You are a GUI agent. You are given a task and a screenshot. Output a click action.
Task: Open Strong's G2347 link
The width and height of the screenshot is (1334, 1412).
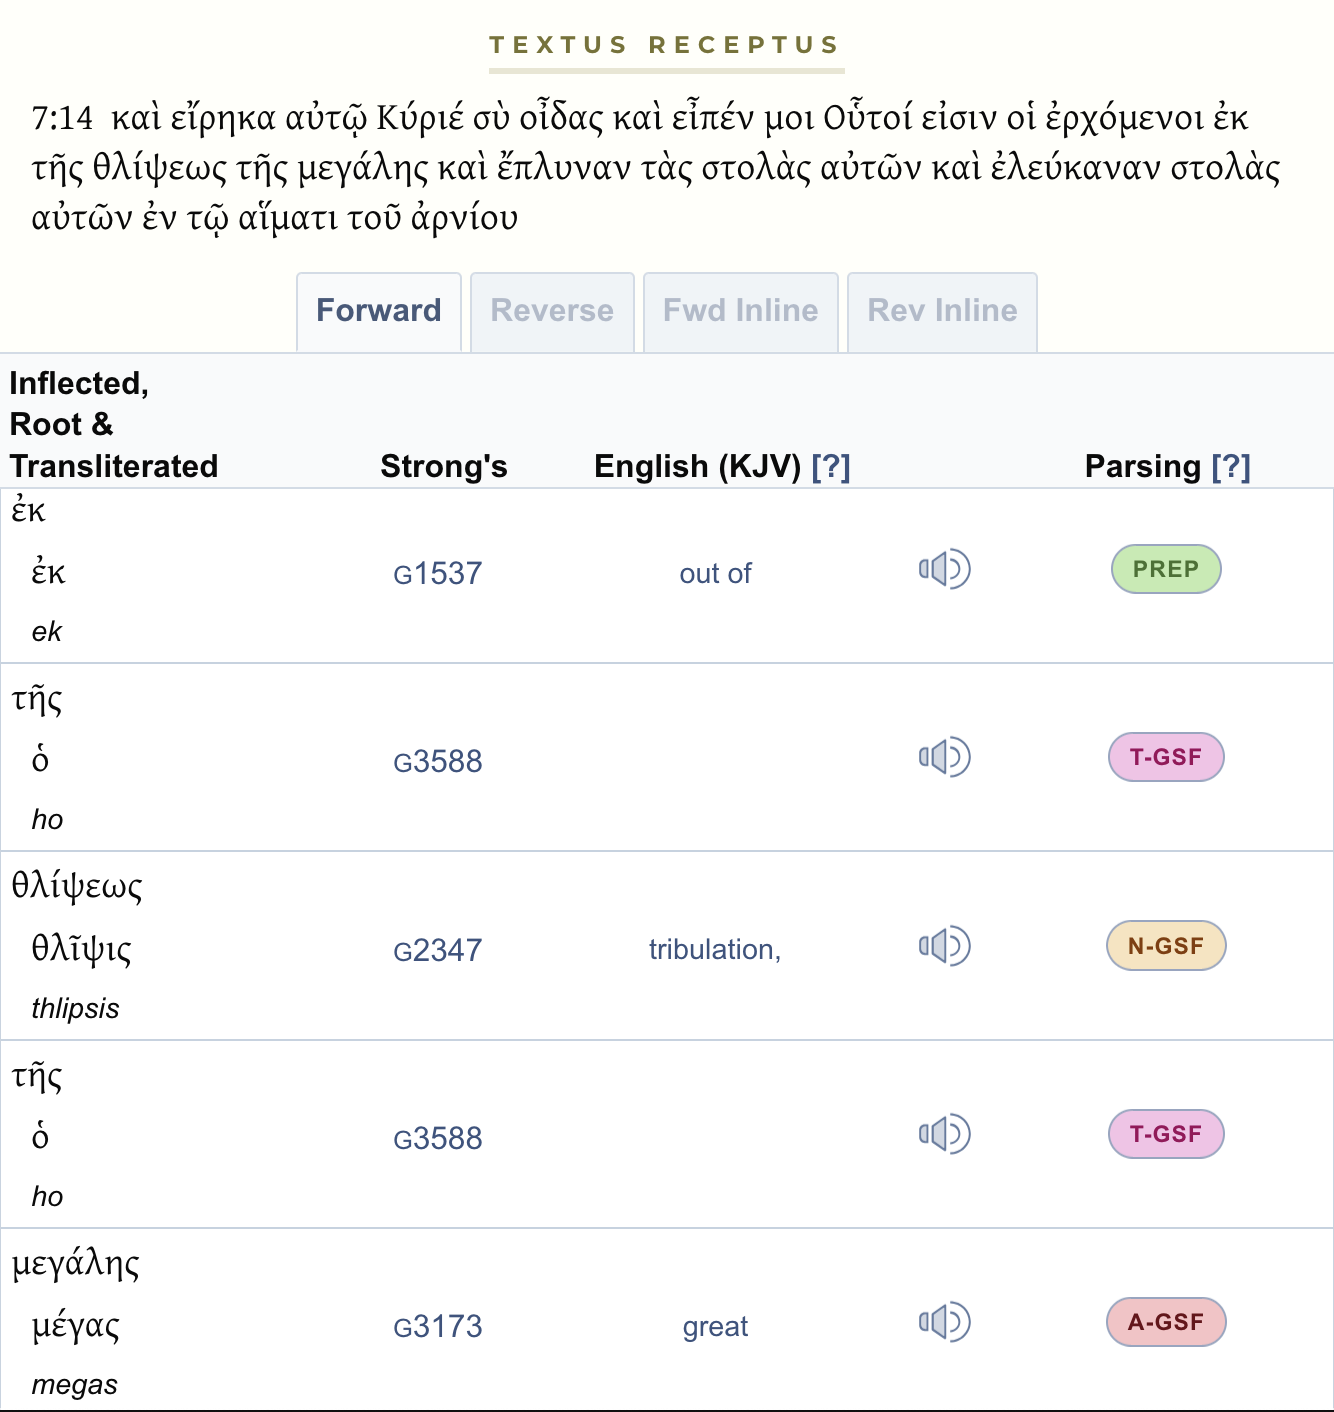[438, 950]
